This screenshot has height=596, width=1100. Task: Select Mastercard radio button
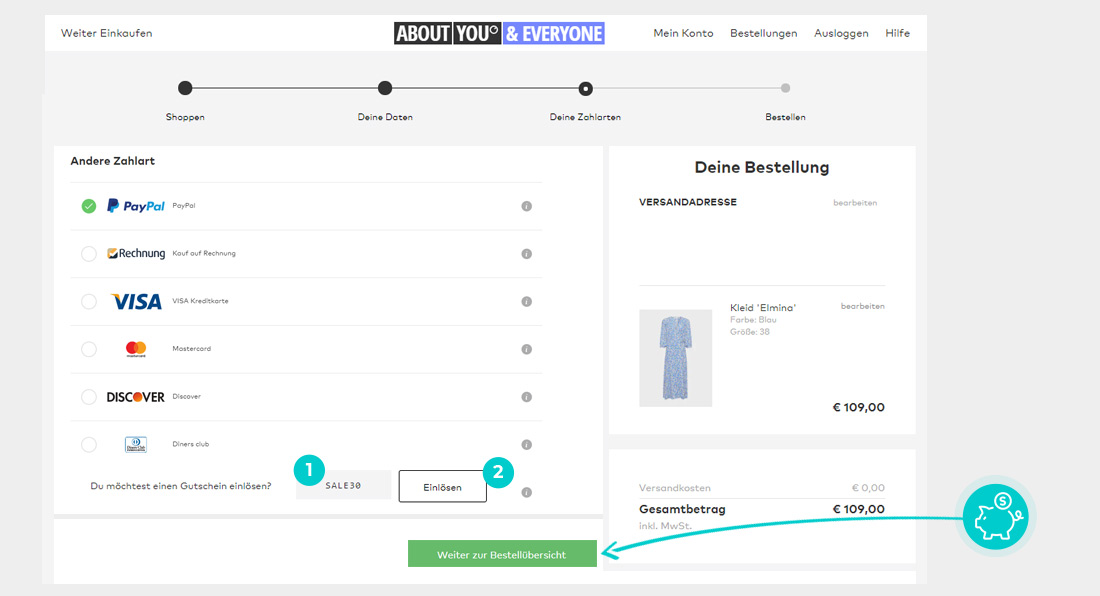click(x=88, y=349)
